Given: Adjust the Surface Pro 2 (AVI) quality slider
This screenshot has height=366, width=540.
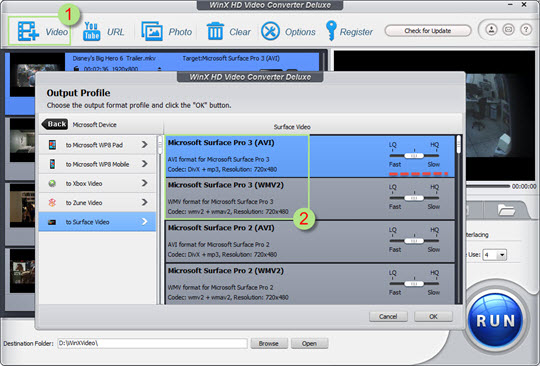Looking at the screenshot, I should 414,241.
